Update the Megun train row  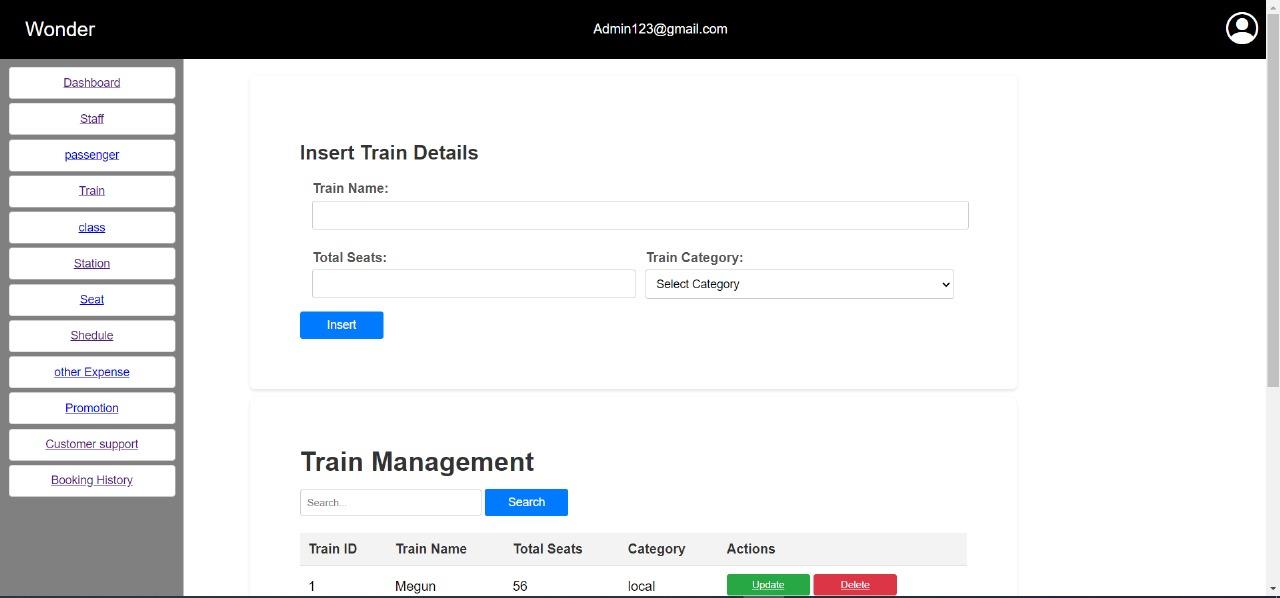pos(768,585)
